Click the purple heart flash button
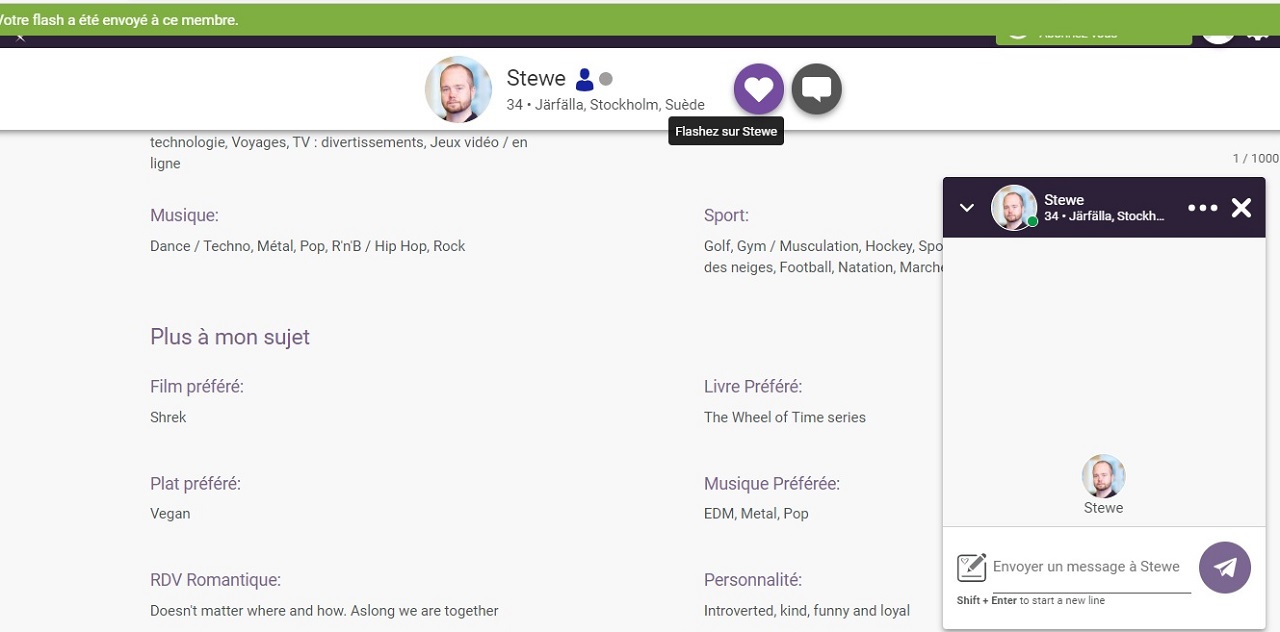 pyautogui.click(x=758, y=89)
